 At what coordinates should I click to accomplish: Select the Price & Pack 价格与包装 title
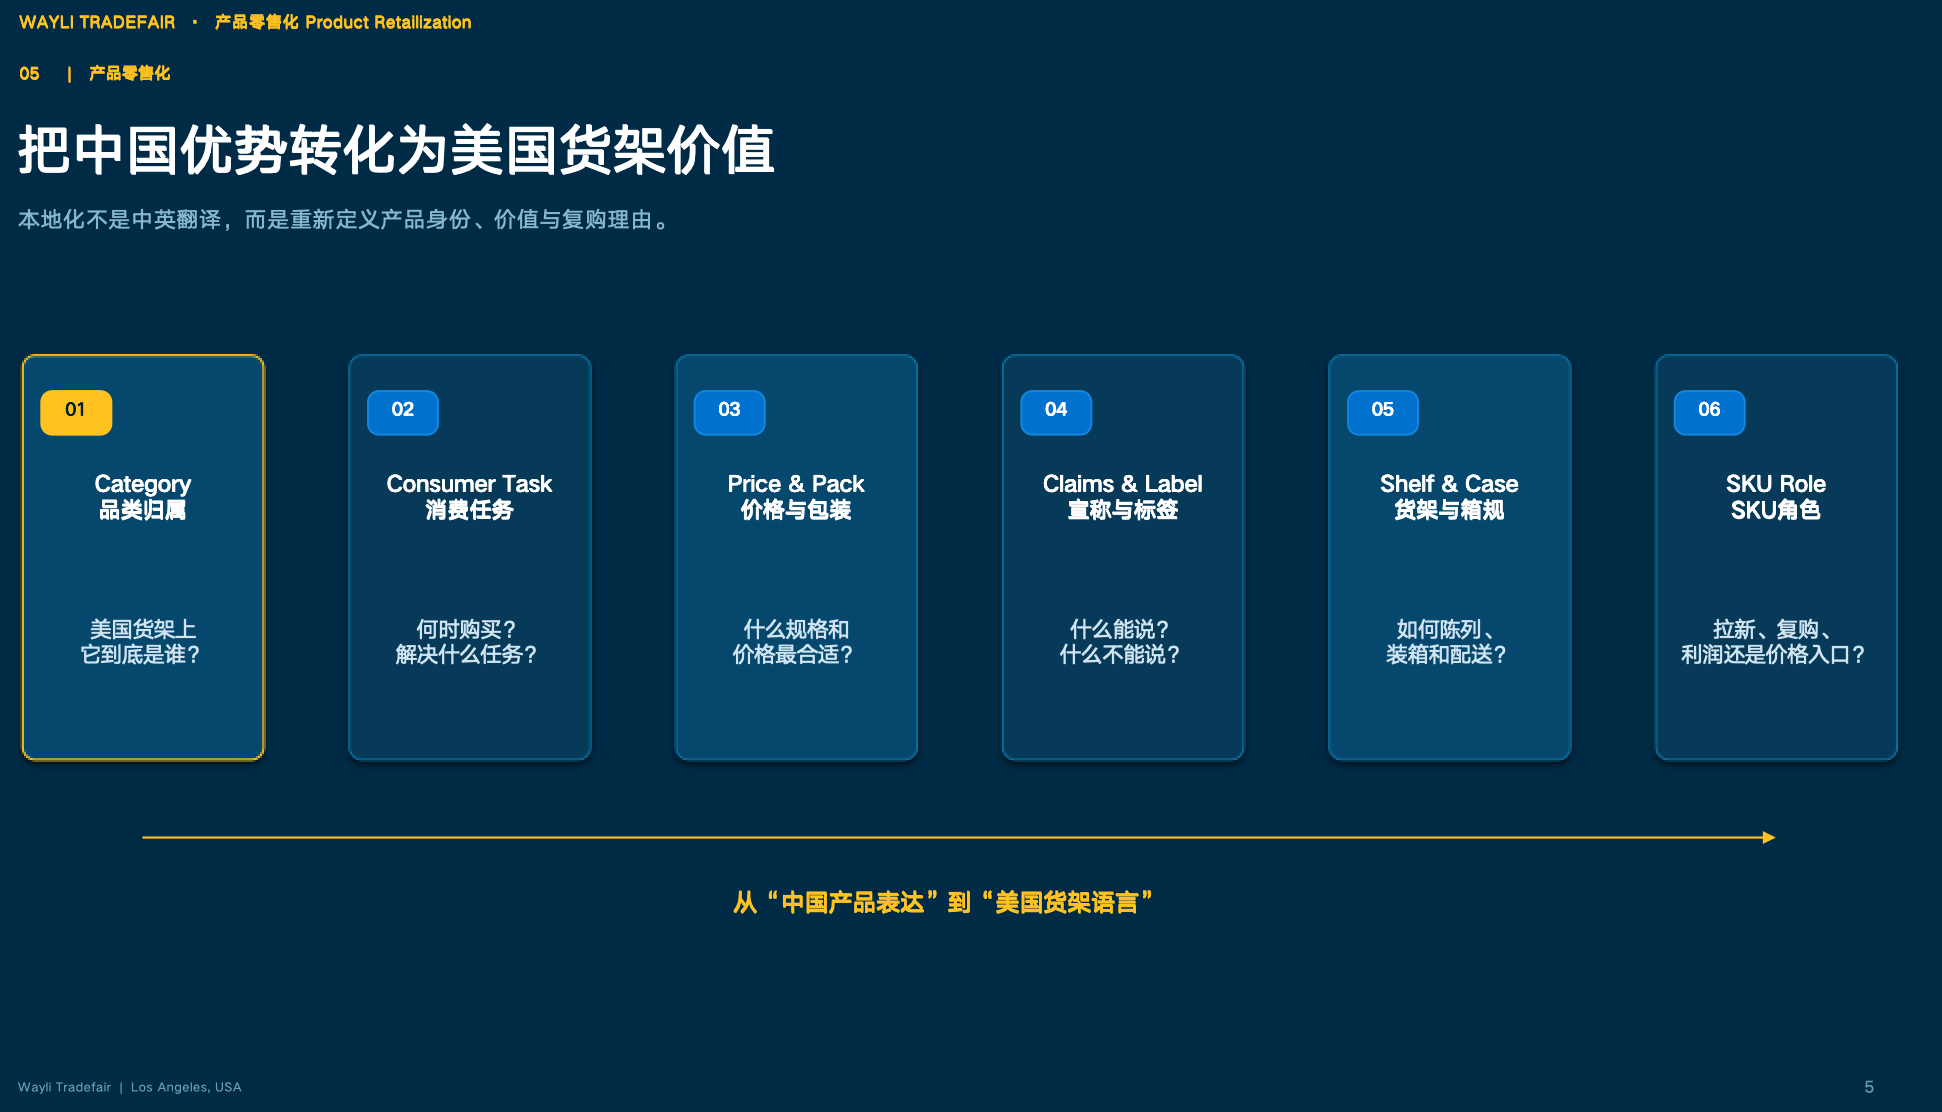(x=796, y=497)
